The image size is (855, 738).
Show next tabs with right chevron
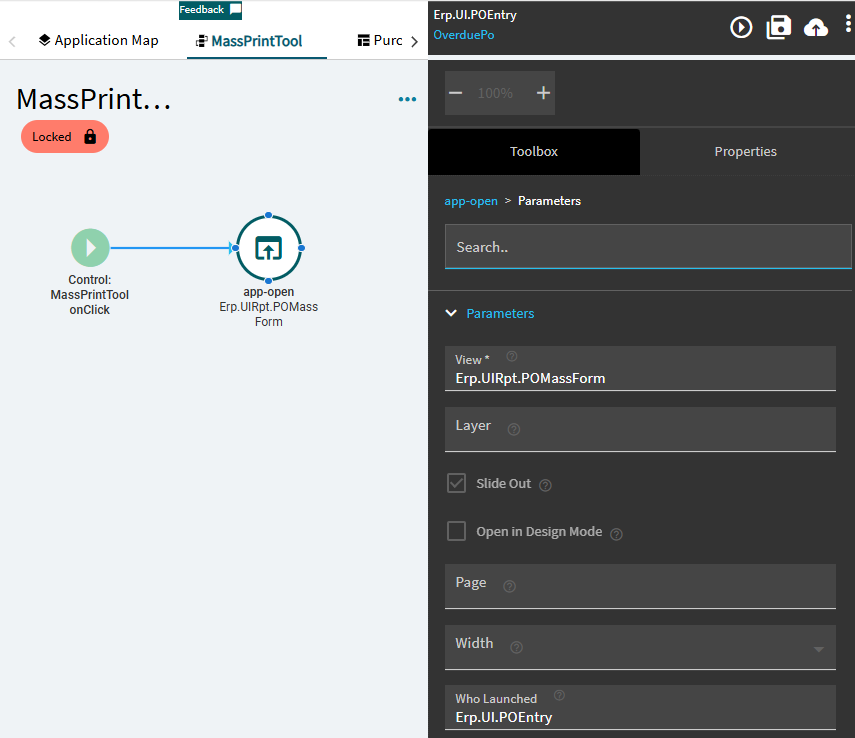coord(414,41)
